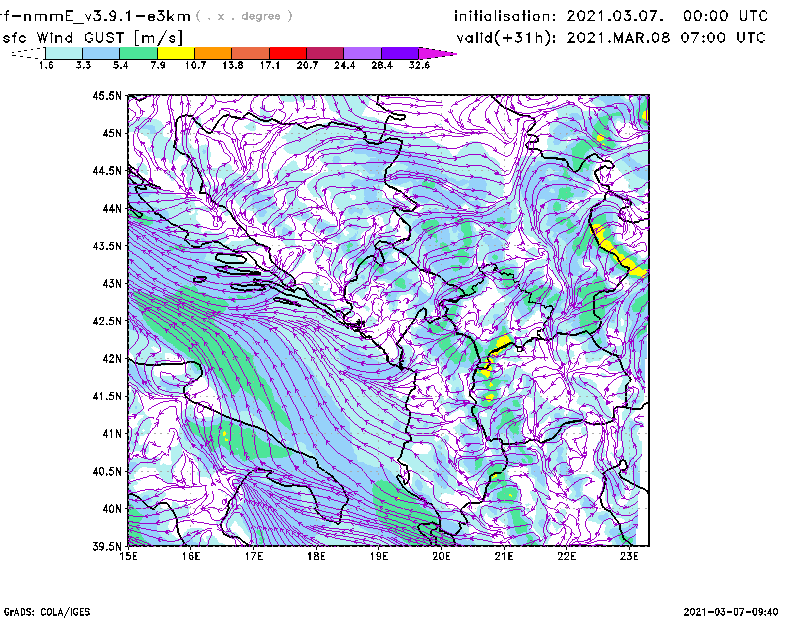This screenshot has width=800, height=618.
Task: Click the 21E longitude label
Action: tap(504, 556)
